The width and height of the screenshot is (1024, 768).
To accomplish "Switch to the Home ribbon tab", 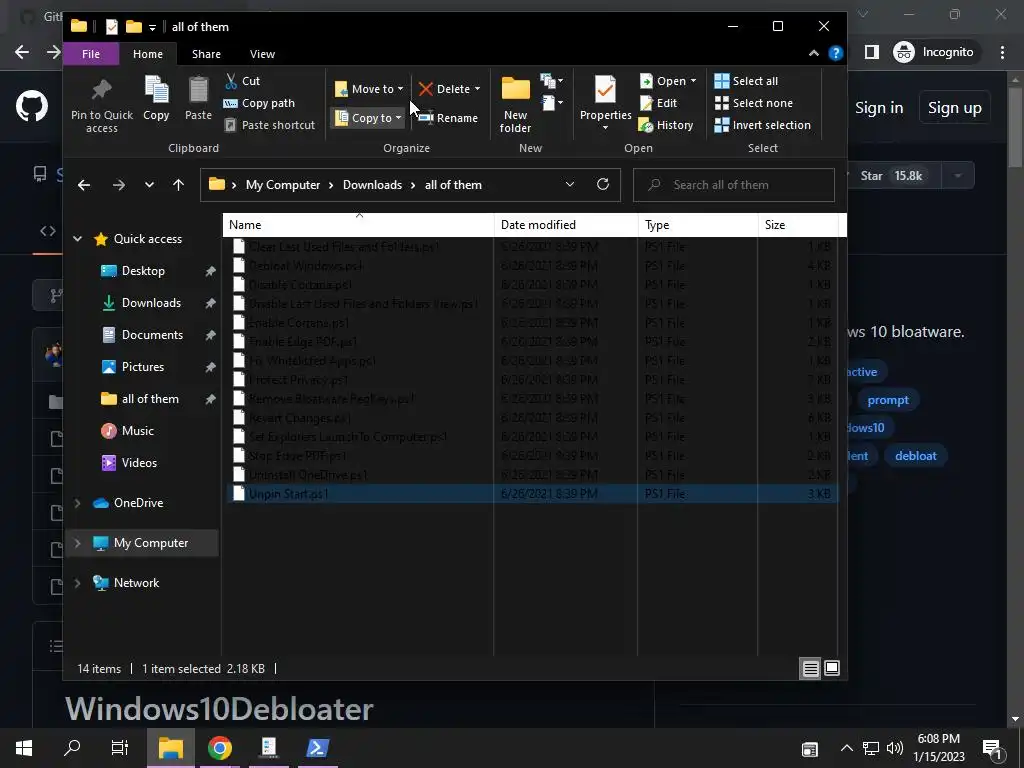I will click(x=148, y=54).
